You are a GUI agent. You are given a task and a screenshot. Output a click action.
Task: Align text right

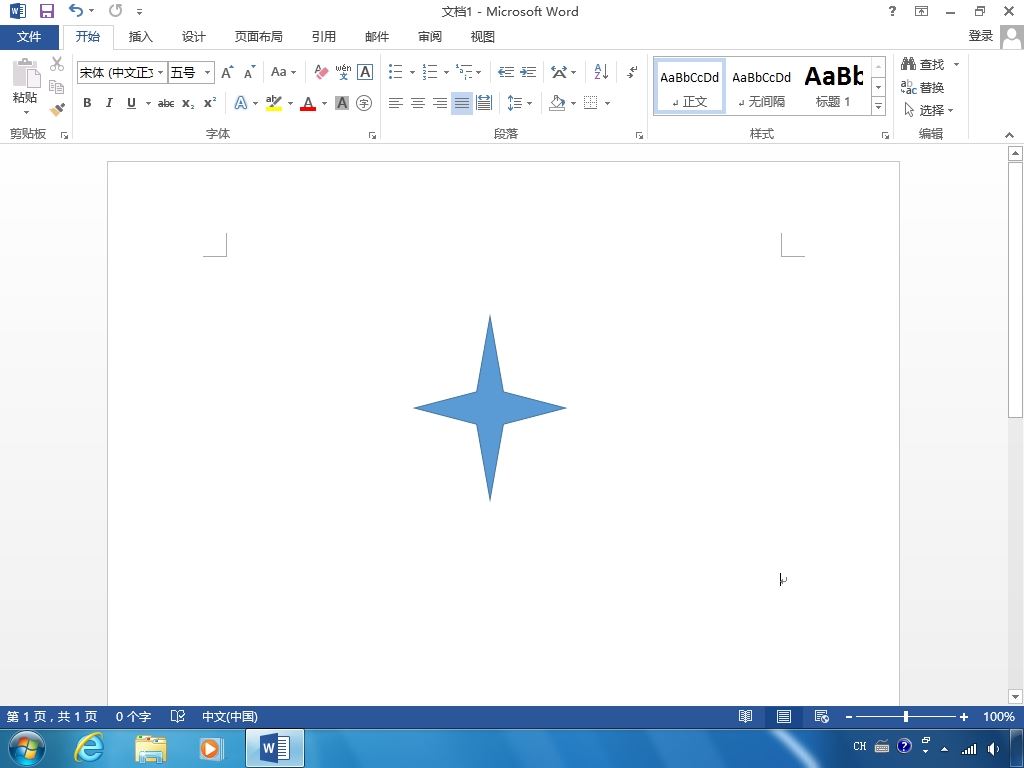tap(440, 103)
